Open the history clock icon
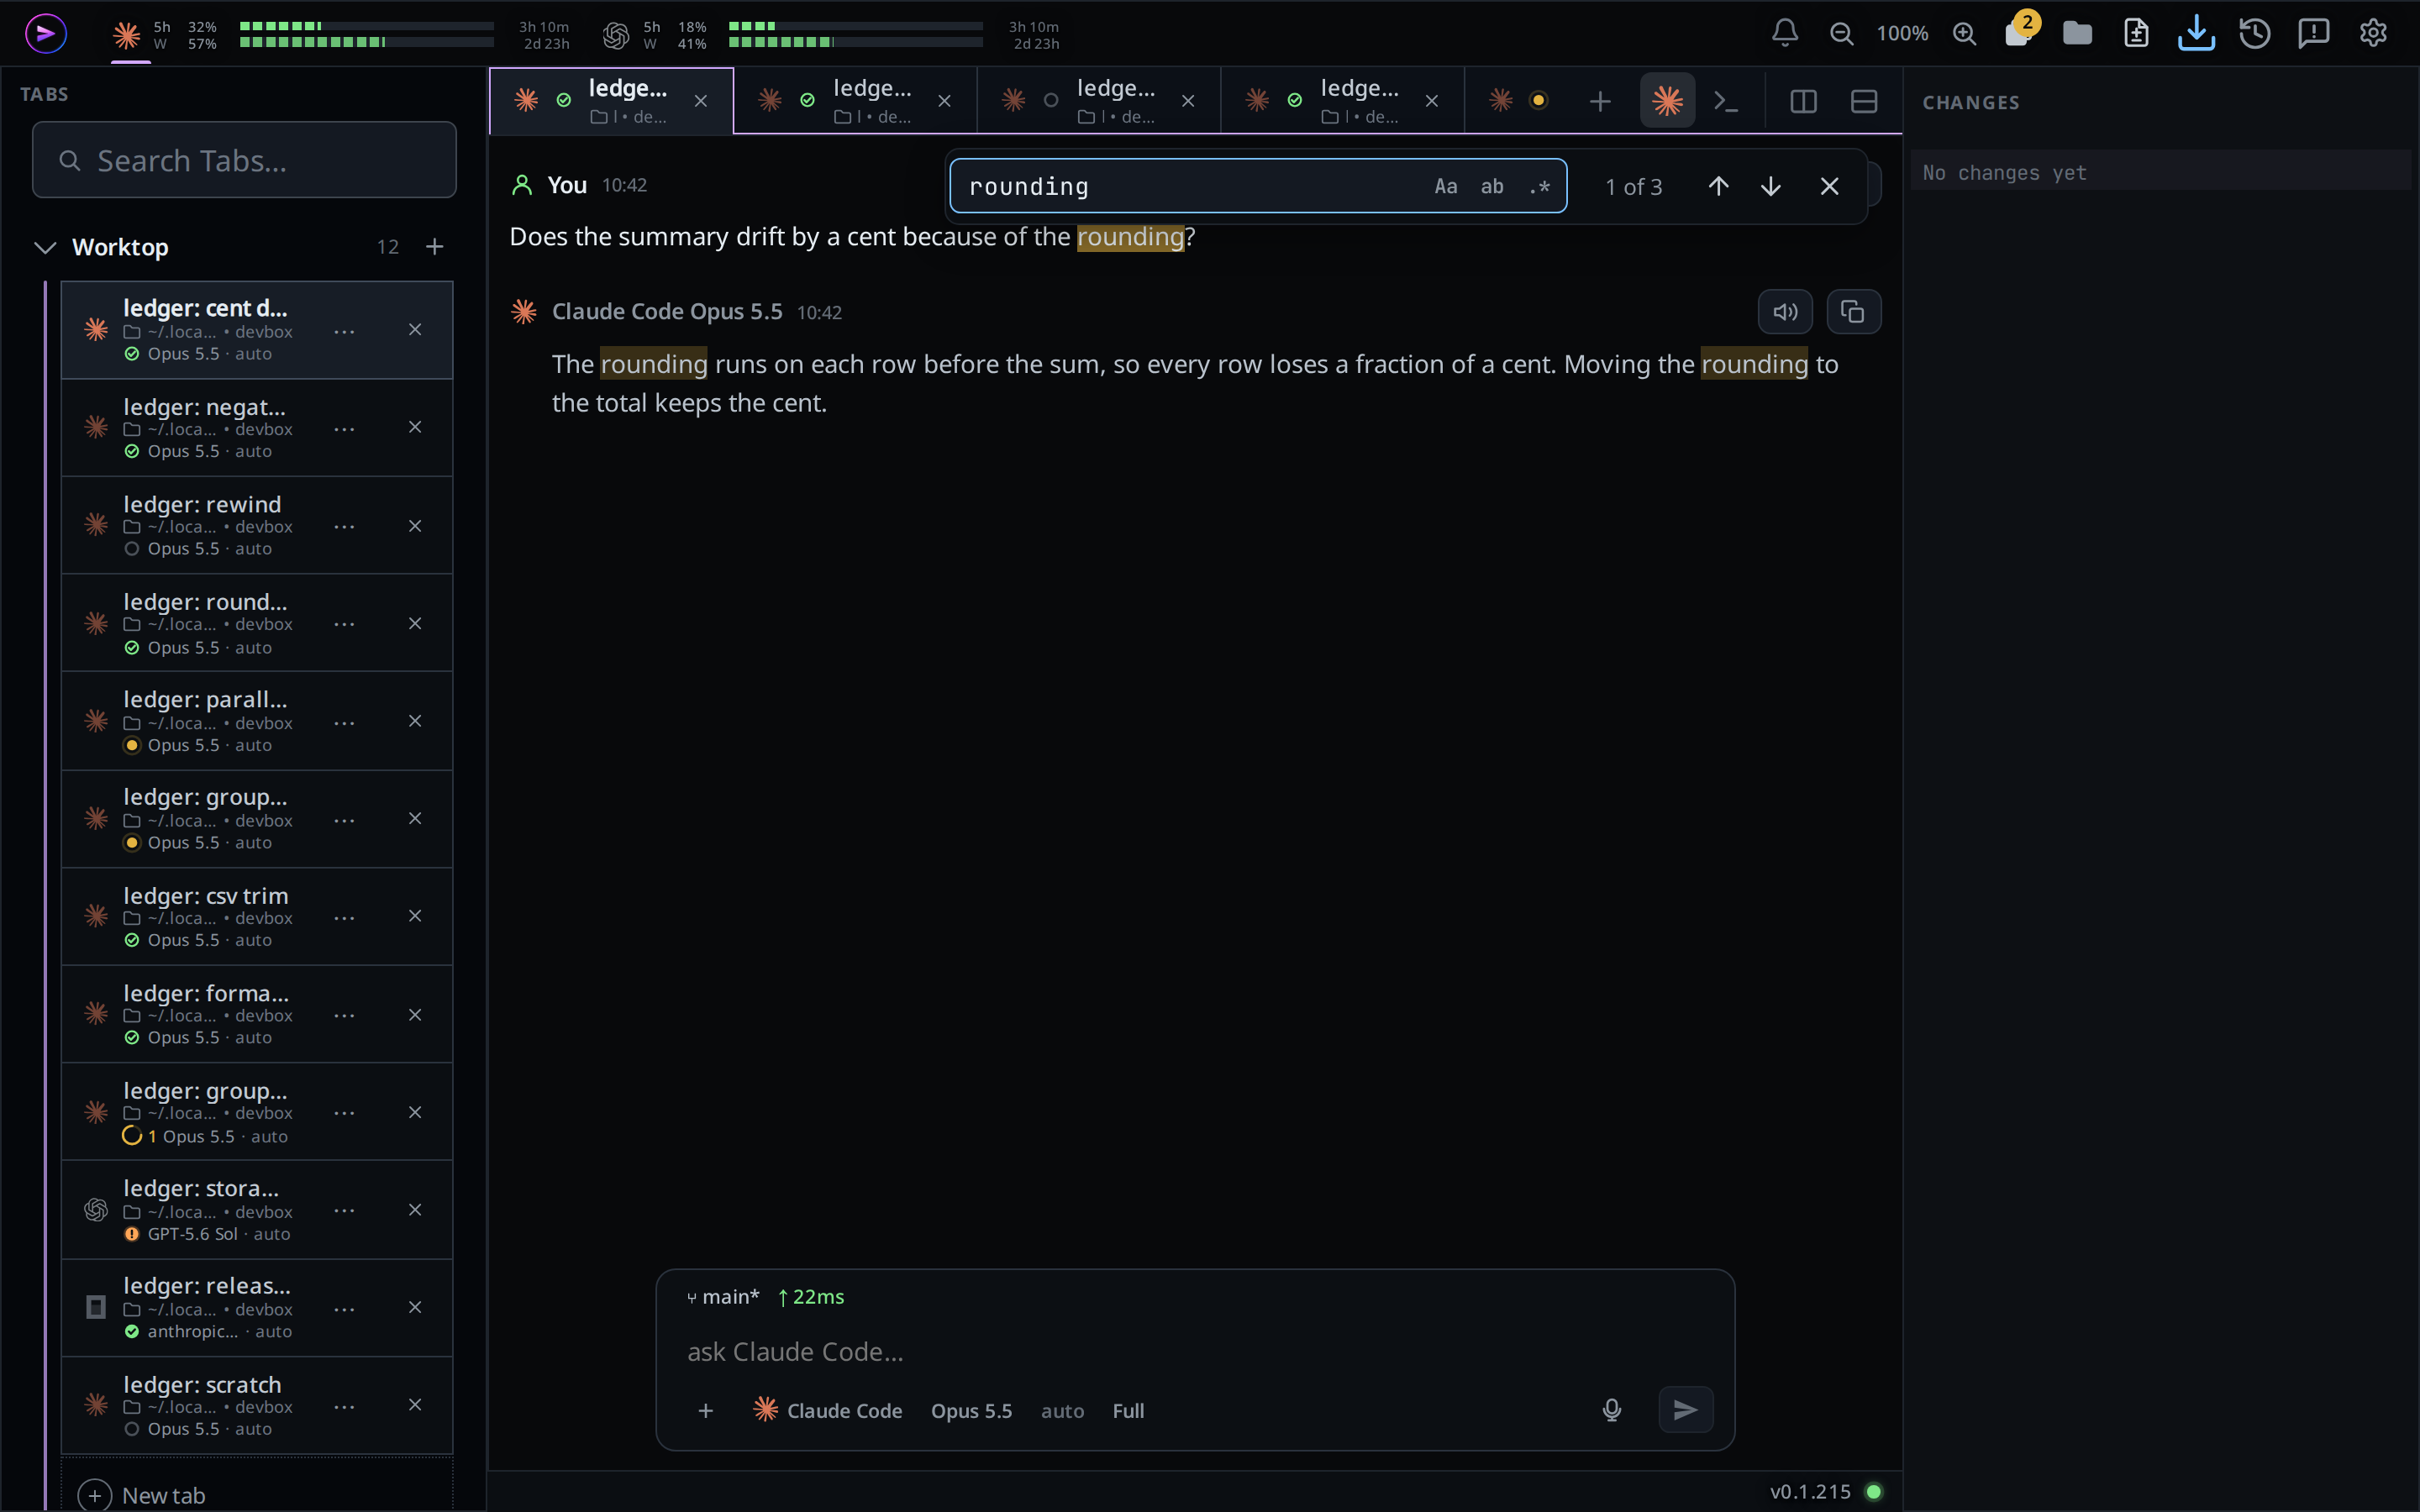Image resolution: width=2420 pixels, height=1512 pixels. click(2255, 33)
